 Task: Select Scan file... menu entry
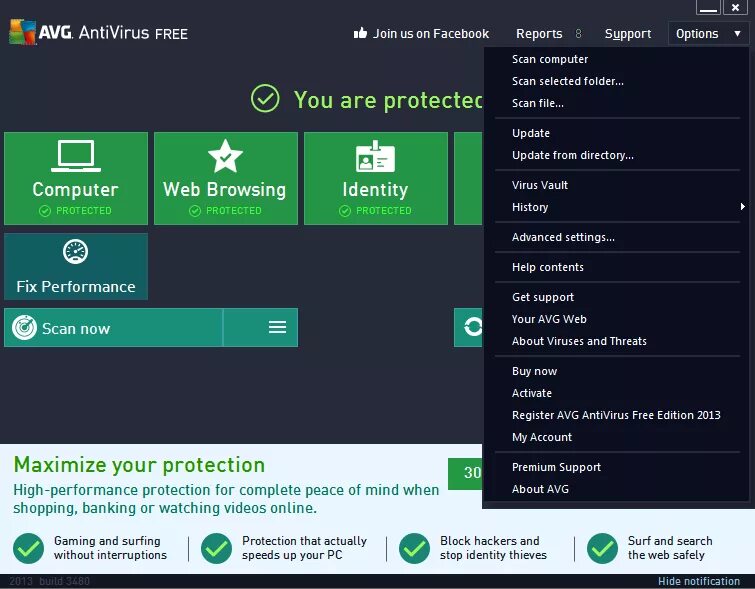coord(537,104)
